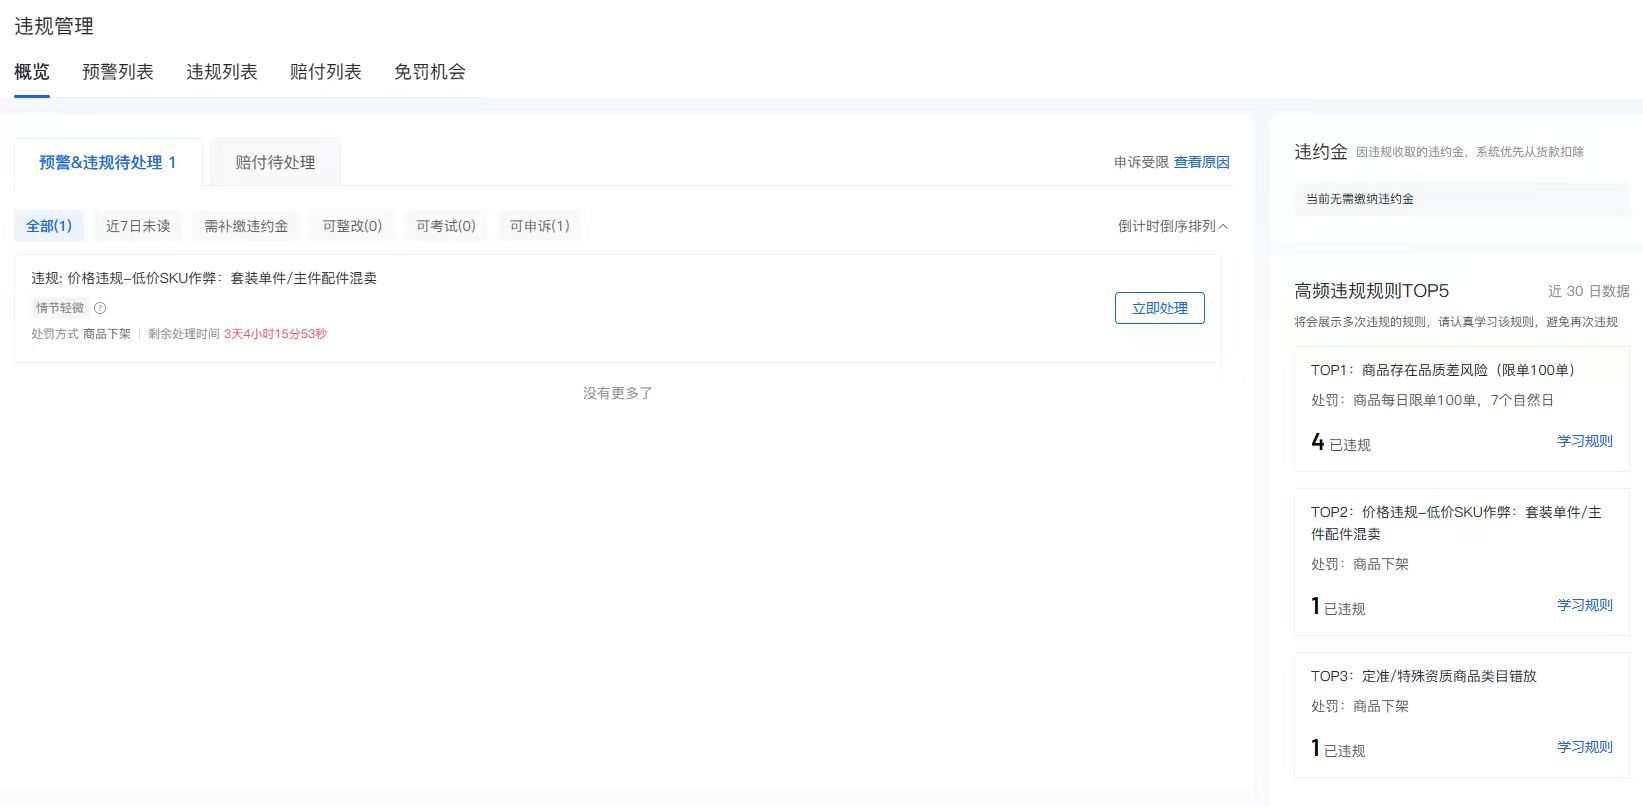The image size is (1643, 807).
Task: Filter by 可申诉(1) violations
Action: click(540, 226)
